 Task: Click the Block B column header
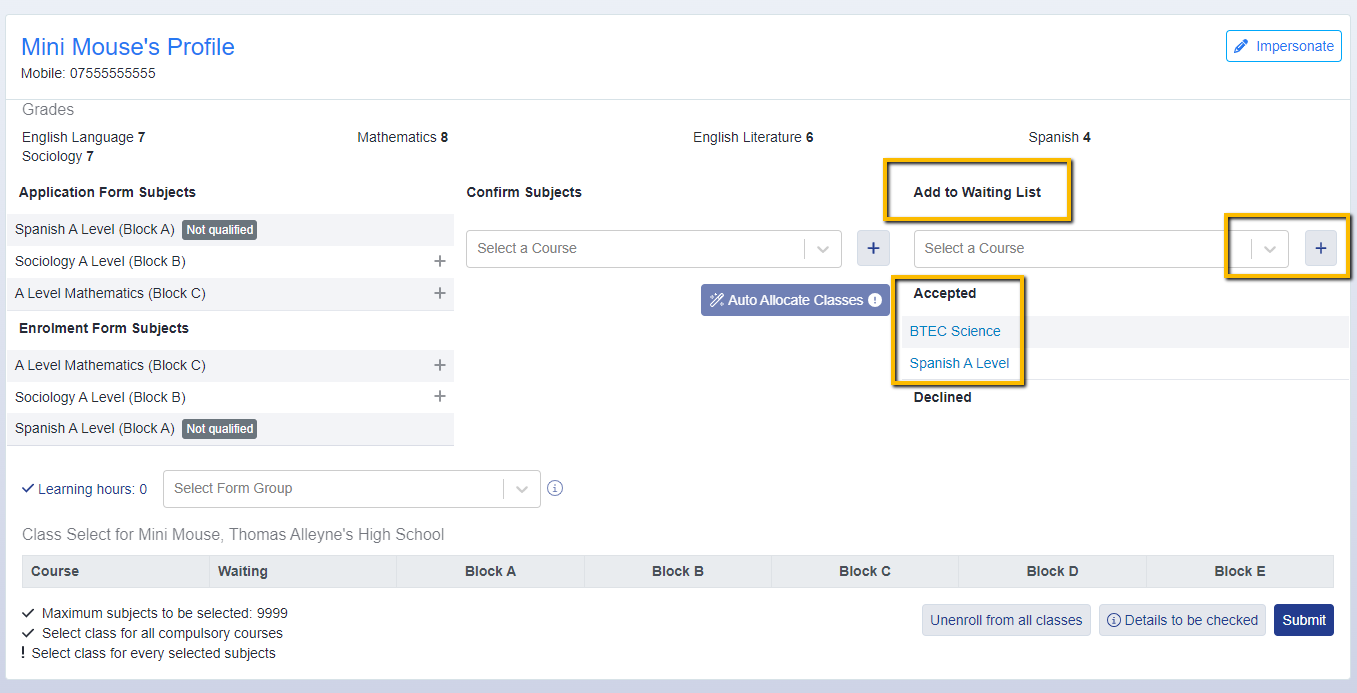point(678,571)
